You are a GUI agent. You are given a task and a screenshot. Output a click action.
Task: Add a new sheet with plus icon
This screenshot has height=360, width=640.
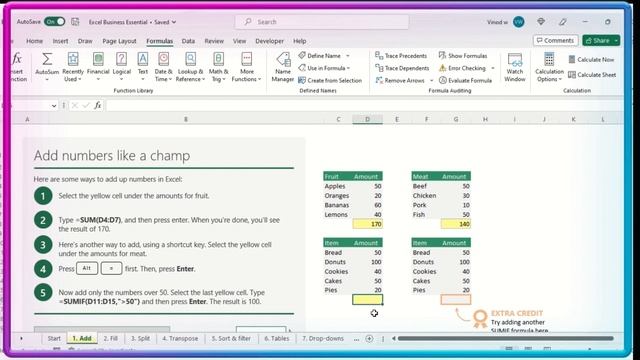pos(369,339)
